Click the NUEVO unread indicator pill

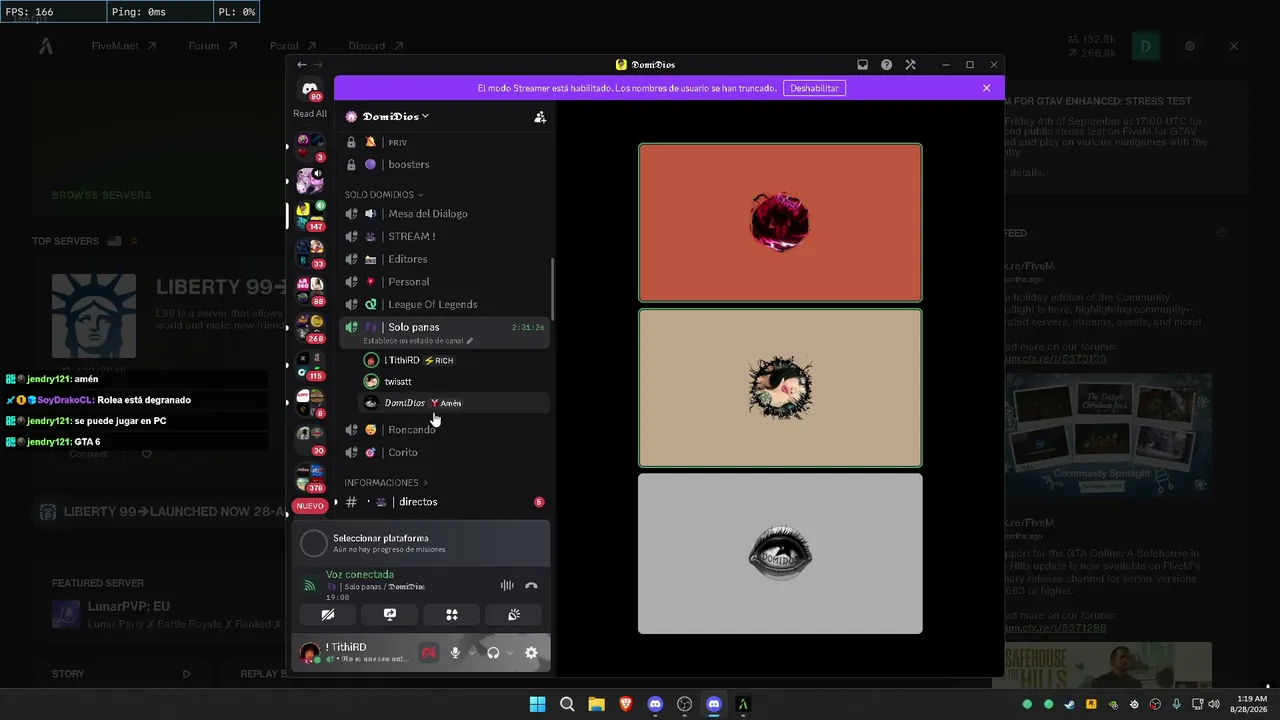point(310,506)
